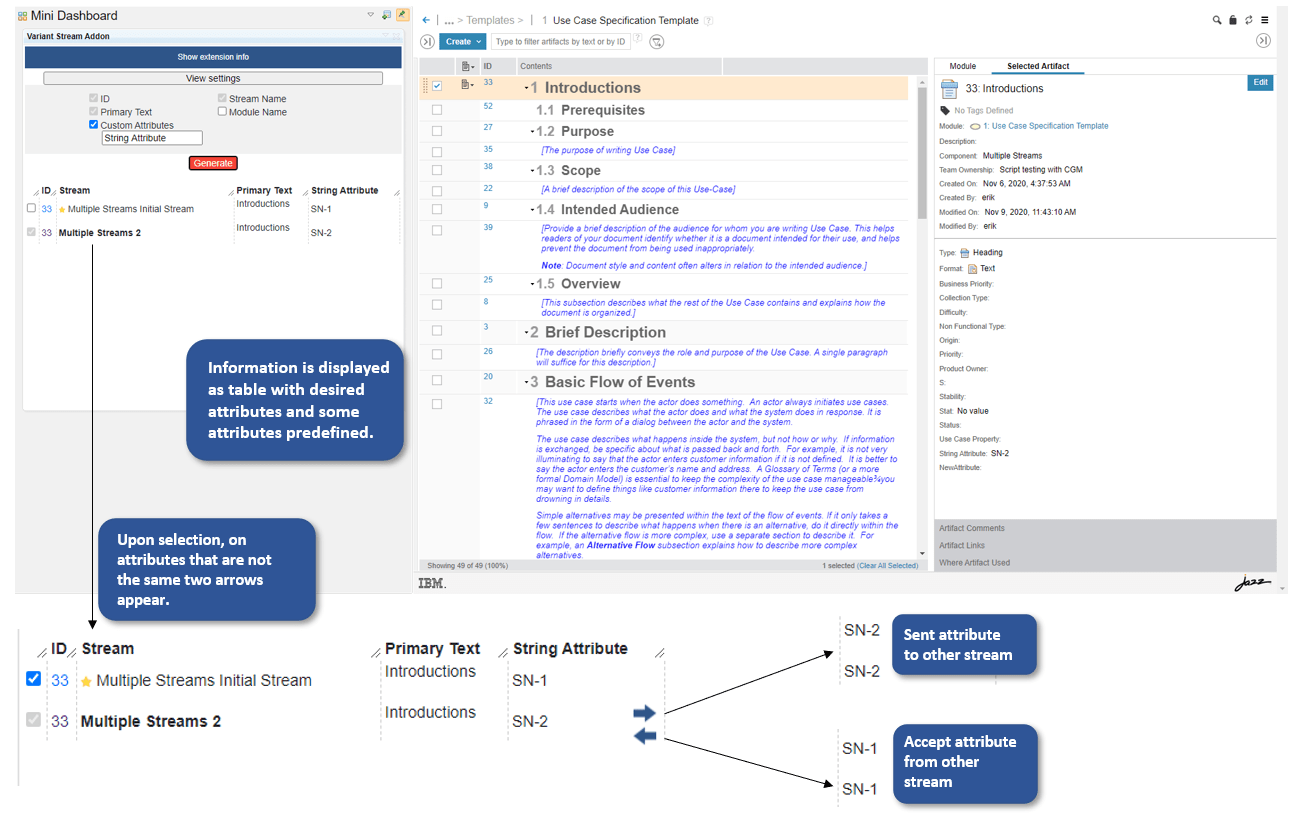Click the tag icon next to No Tags Defined
The width and height of the screenshot is (1298, 813).
(945, 111)
